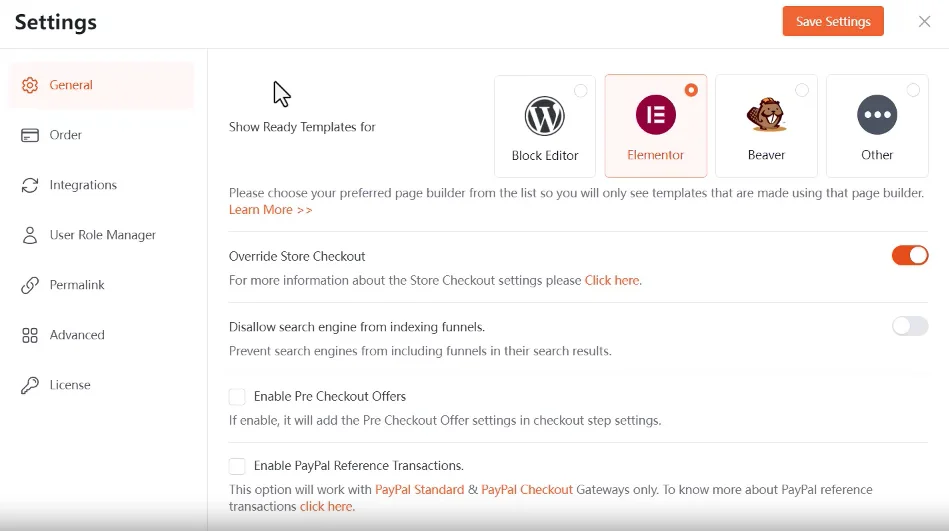Check Enable Pre Checkout Offers box

237,396
